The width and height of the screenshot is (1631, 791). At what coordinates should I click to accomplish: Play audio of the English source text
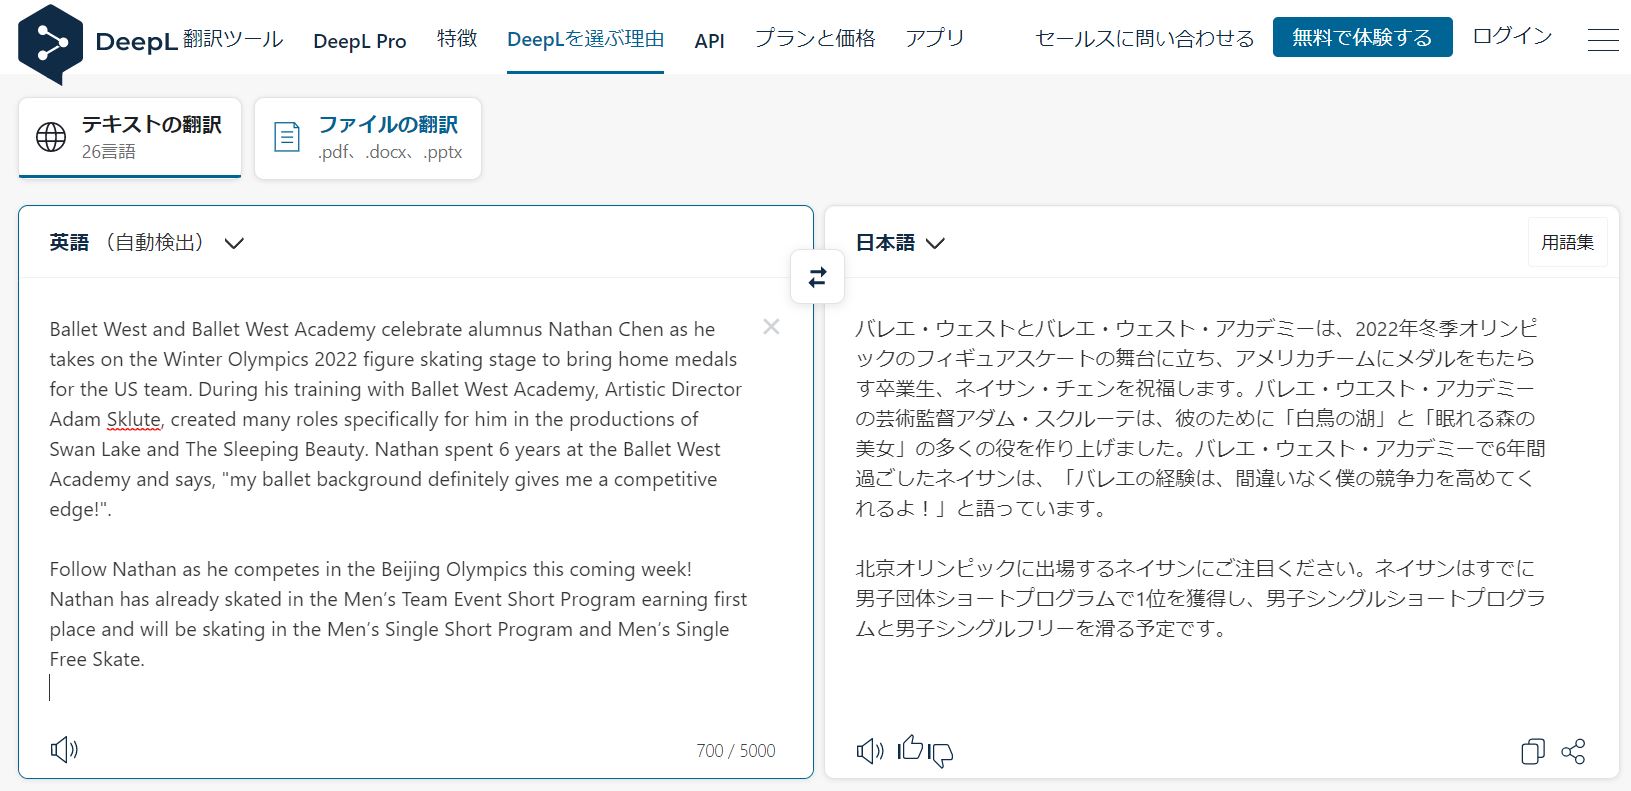pyautogui.click(x=64, y=749)
